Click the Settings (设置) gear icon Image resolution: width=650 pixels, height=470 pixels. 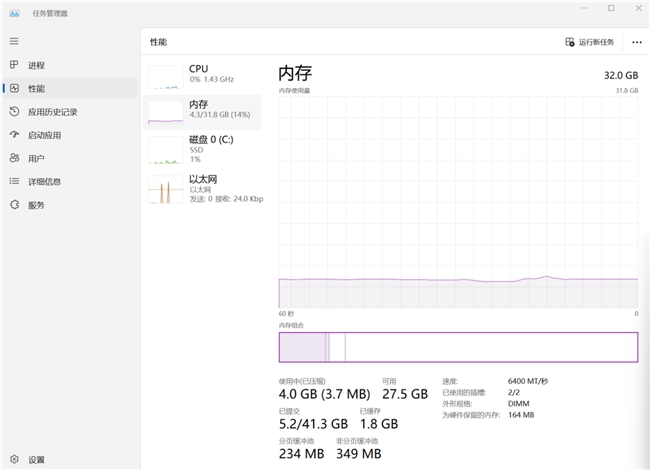tap(14, 459)
